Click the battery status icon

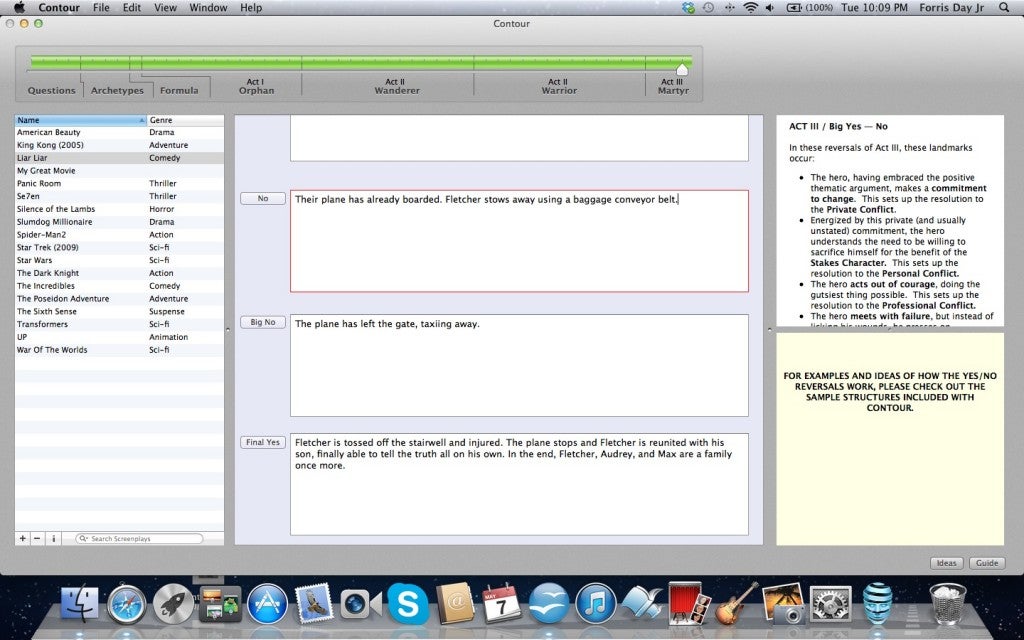coord(809,8)
